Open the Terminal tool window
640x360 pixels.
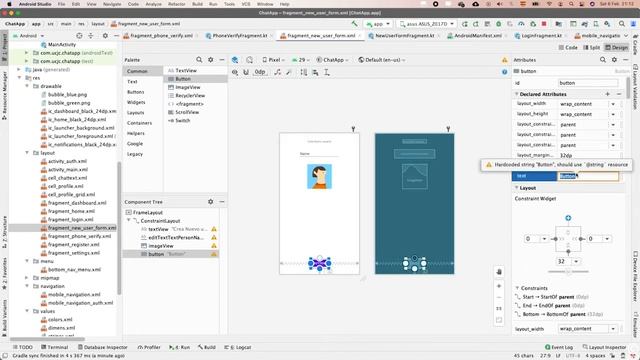(x=54, y=347)
